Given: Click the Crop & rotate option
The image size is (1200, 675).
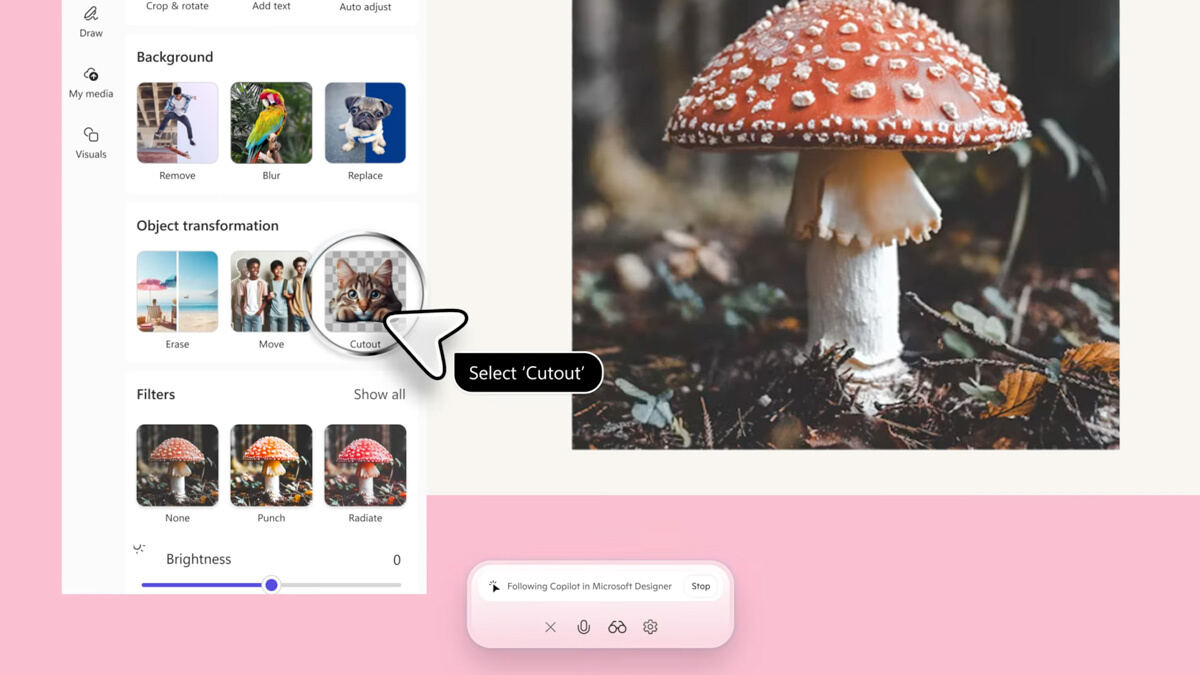Looking at the screenshot, I should click(x=177, y=6).
